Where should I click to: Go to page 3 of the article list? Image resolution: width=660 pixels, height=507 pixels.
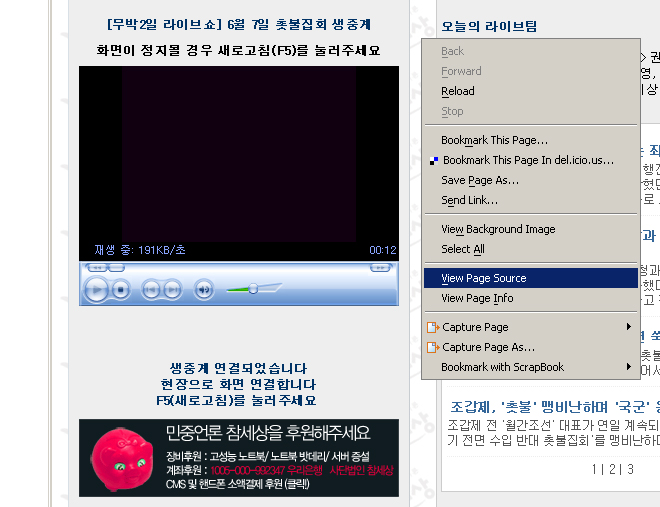click(x=630, y=469)
